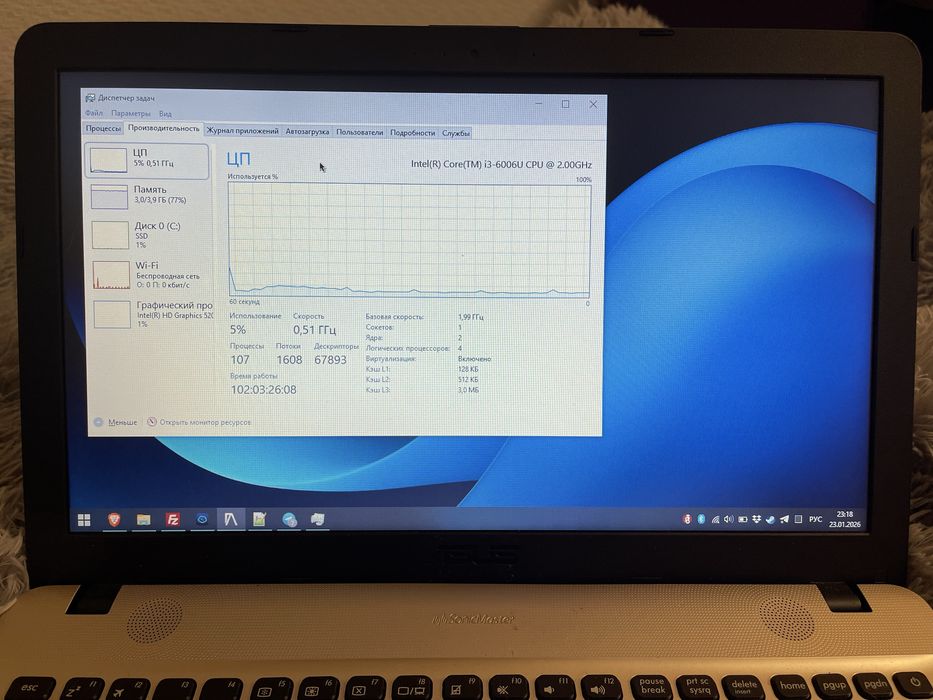
Task: Maximize the Task Manager window
Action: tap(565, 104)
